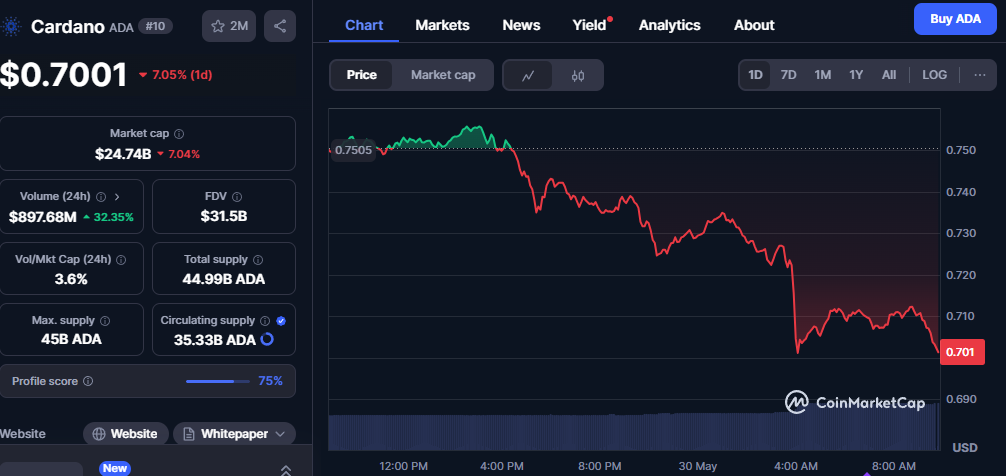This screenshot has width=1006, height=476.
Task: Open the Analytics tab
Action: (669, 25)
